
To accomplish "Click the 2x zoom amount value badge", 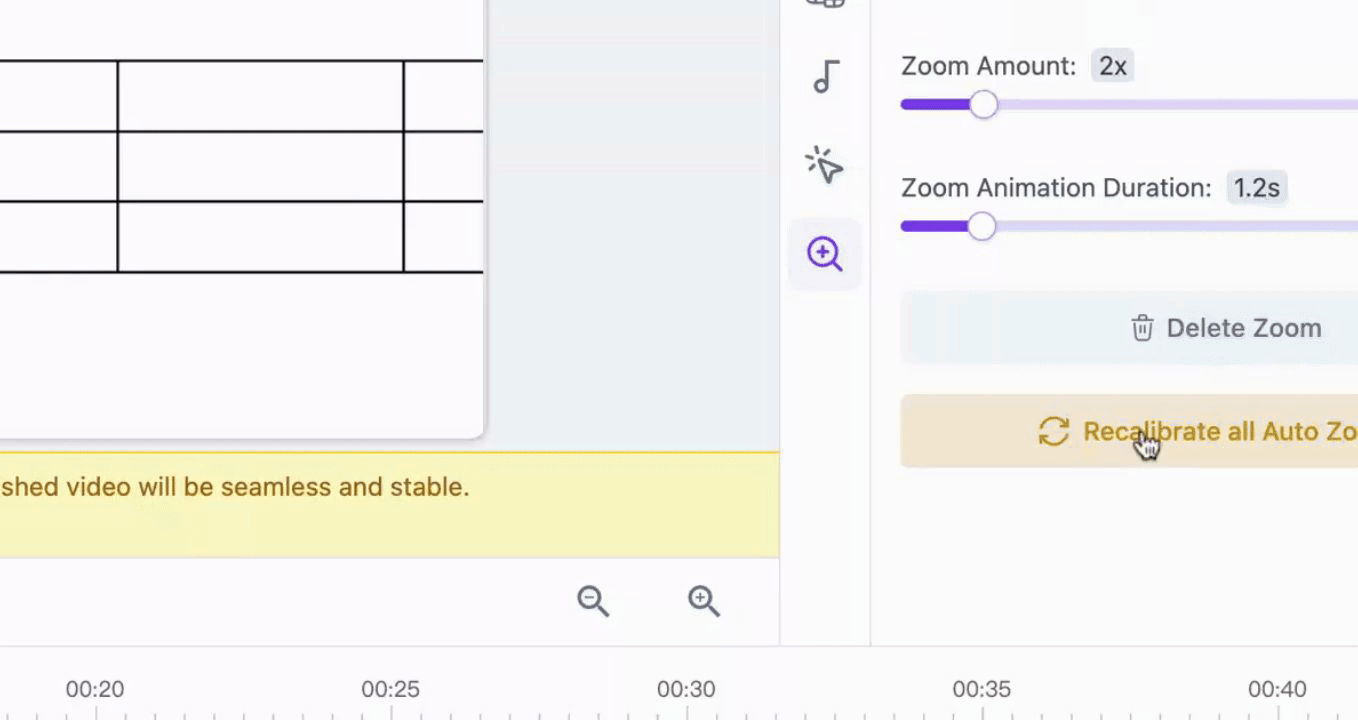I will (x=1113, y=67).
